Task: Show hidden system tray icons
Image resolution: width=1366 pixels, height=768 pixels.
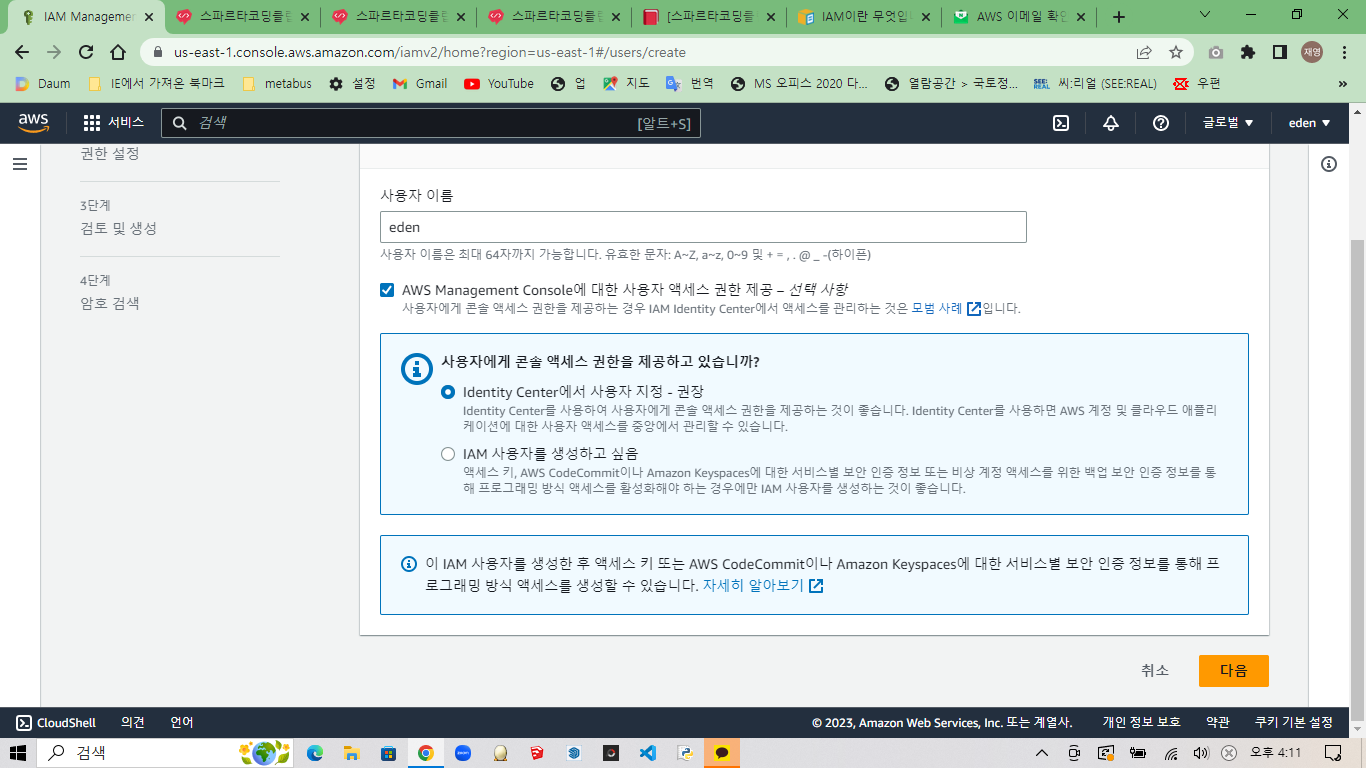Action: tap(1041, 752)
